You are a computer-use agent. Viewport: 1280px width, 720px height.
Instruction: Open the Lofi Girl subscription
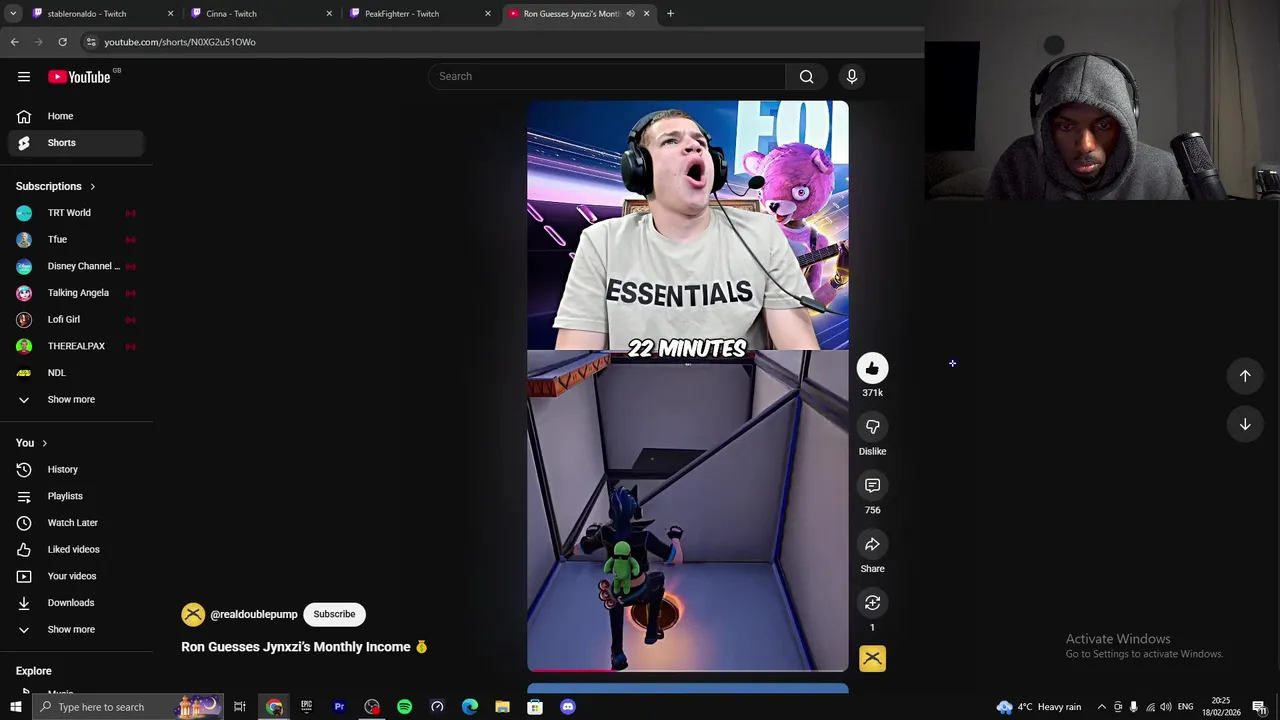pos(76,319)
